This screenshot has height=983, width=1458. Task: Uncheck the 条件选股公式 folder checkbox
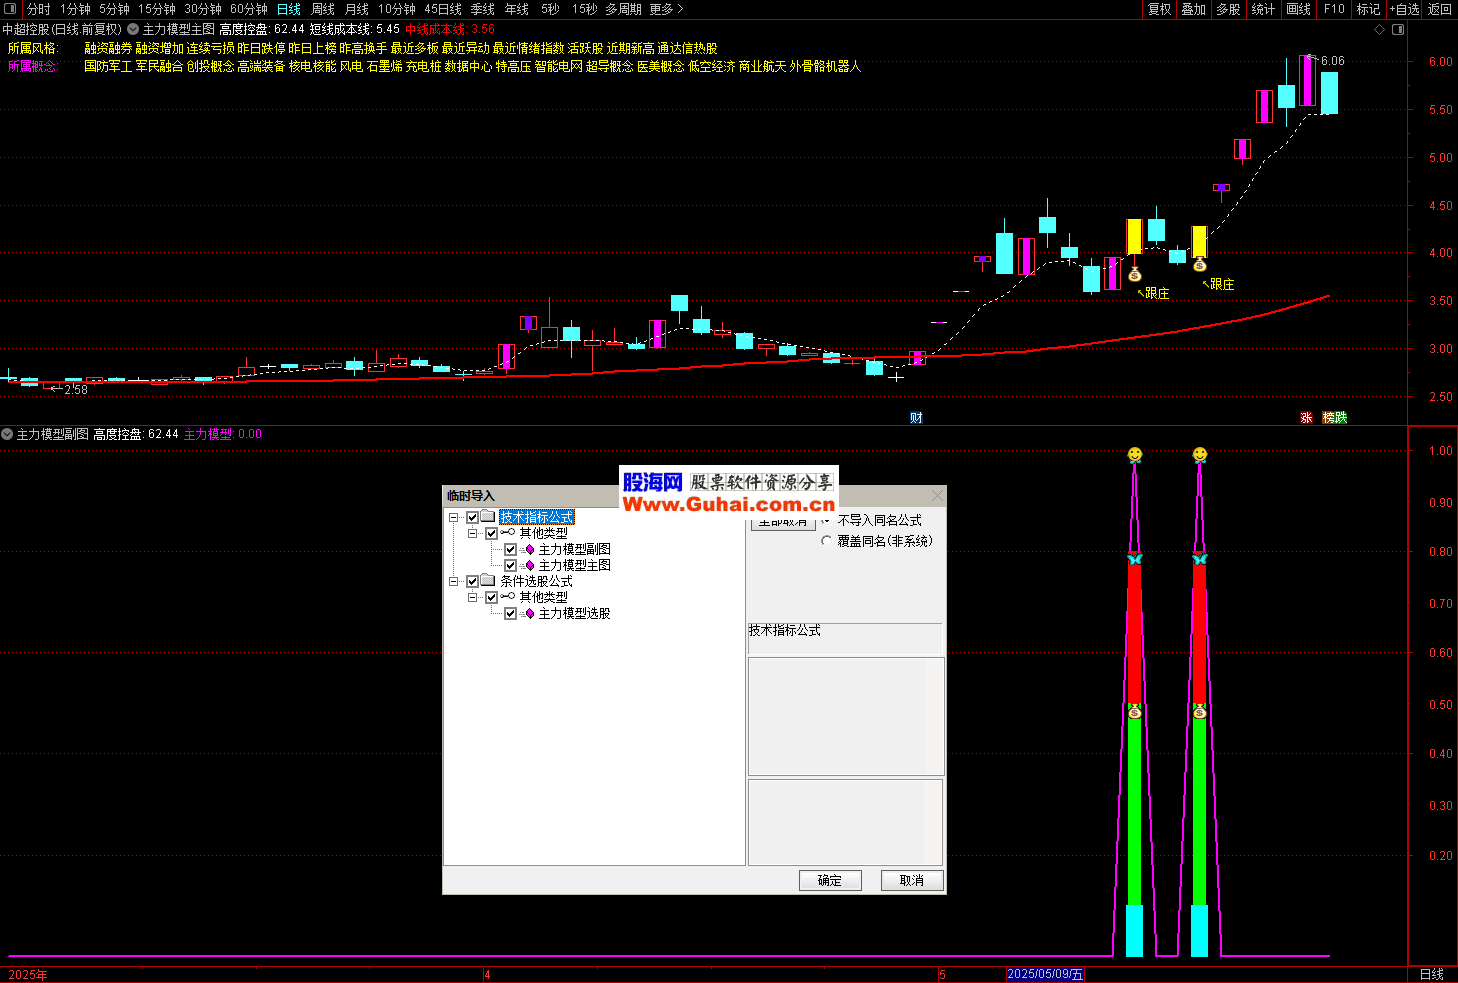pos(473,581)
